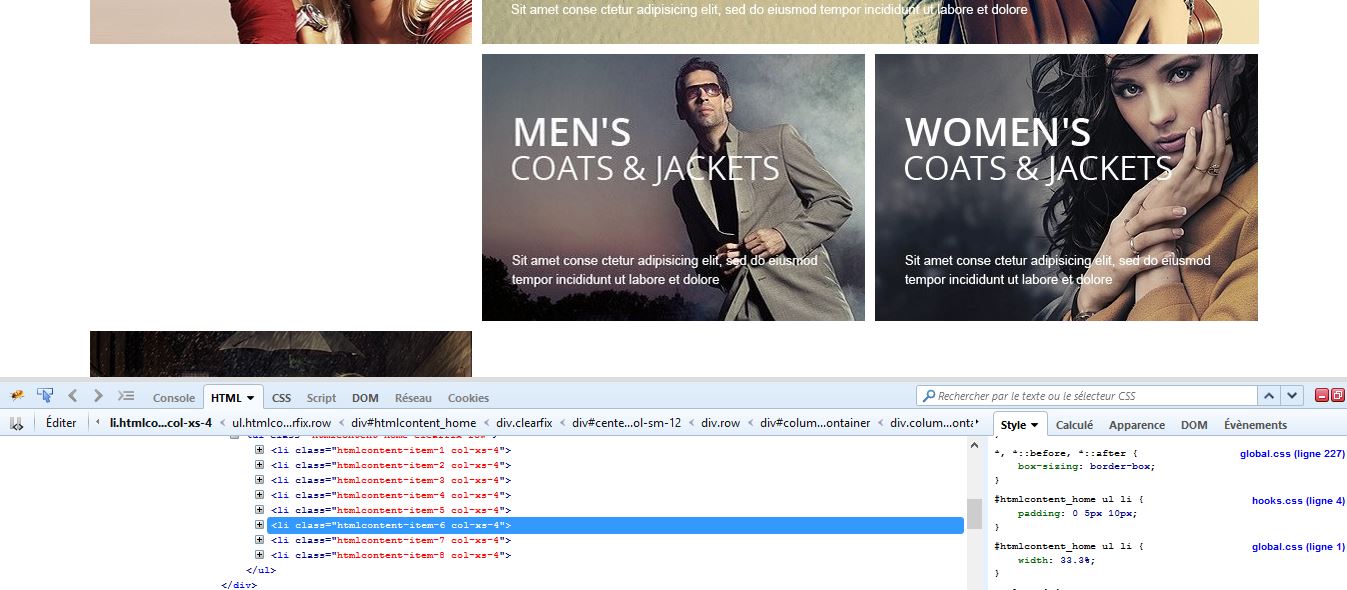Click the HTML panel scrollbar up arrow
1347x590 pixels.
(974, 447)
